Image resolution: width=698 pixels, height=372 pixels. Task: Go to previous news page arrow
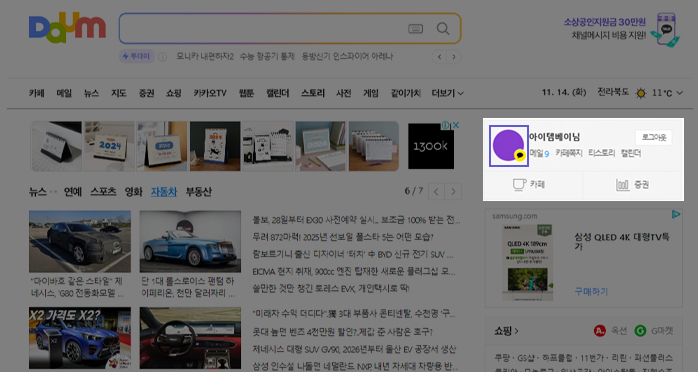[436, 192]
